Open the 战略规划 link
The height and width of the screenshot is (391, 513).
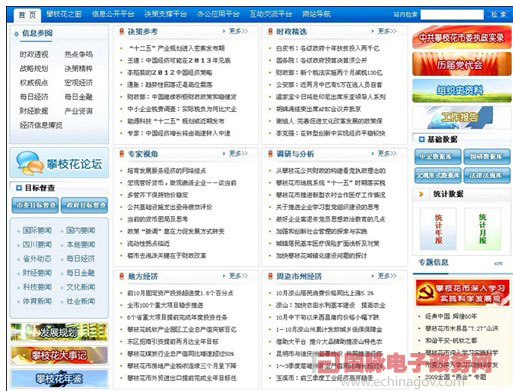[34, 69]
